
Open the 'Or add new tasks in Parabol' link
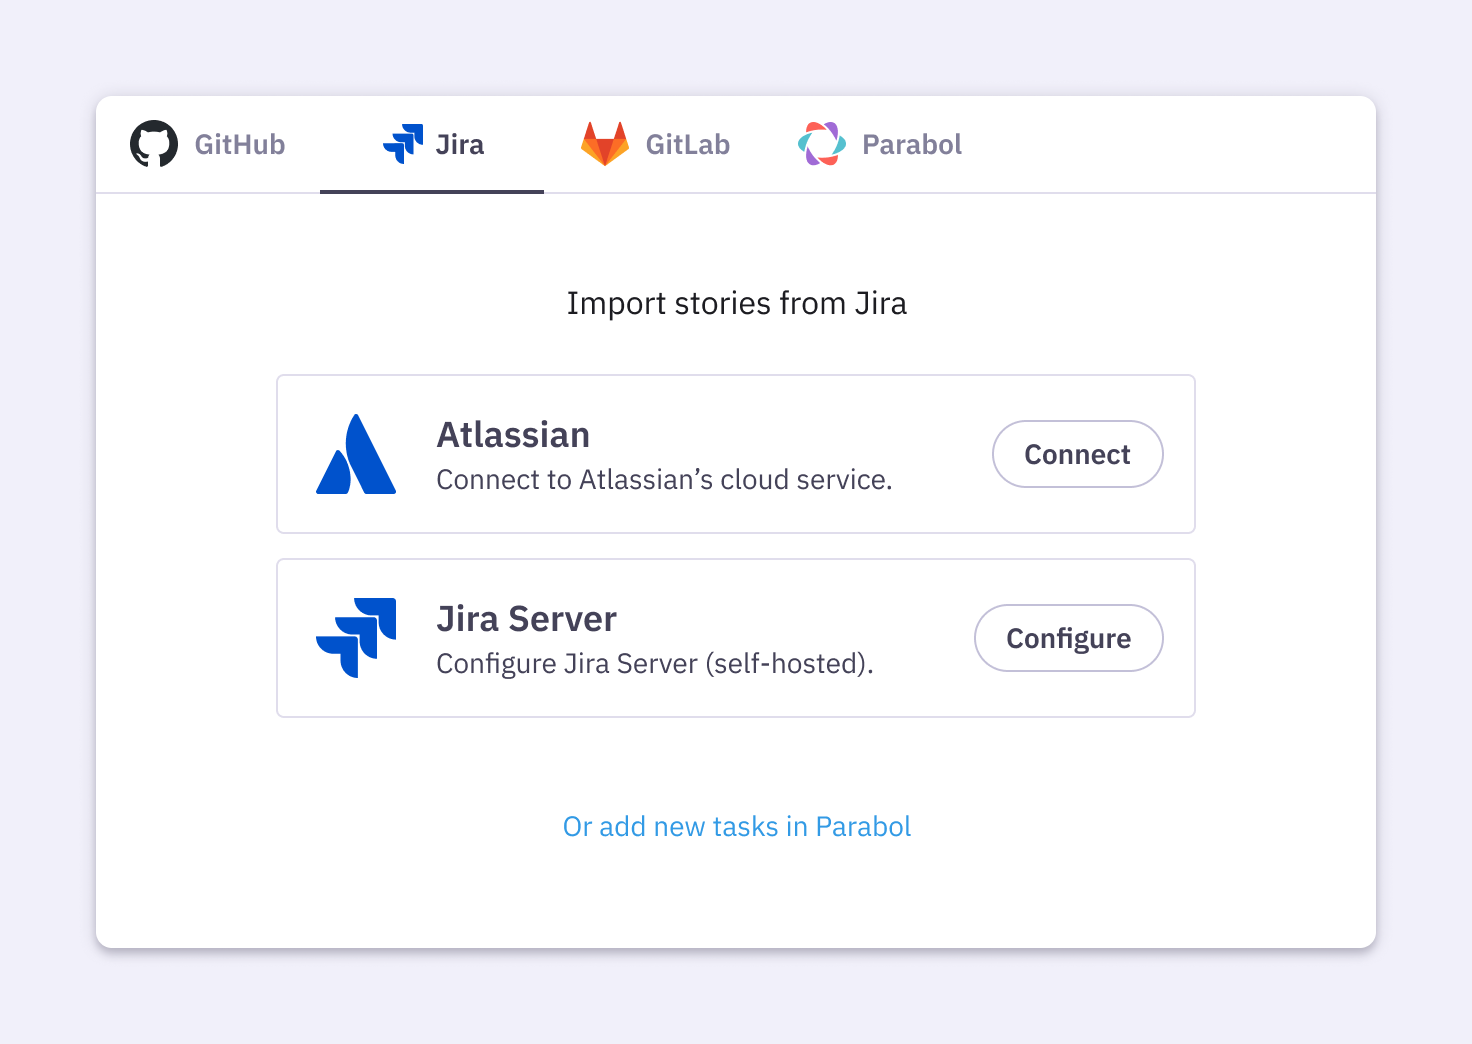point(736,826)
